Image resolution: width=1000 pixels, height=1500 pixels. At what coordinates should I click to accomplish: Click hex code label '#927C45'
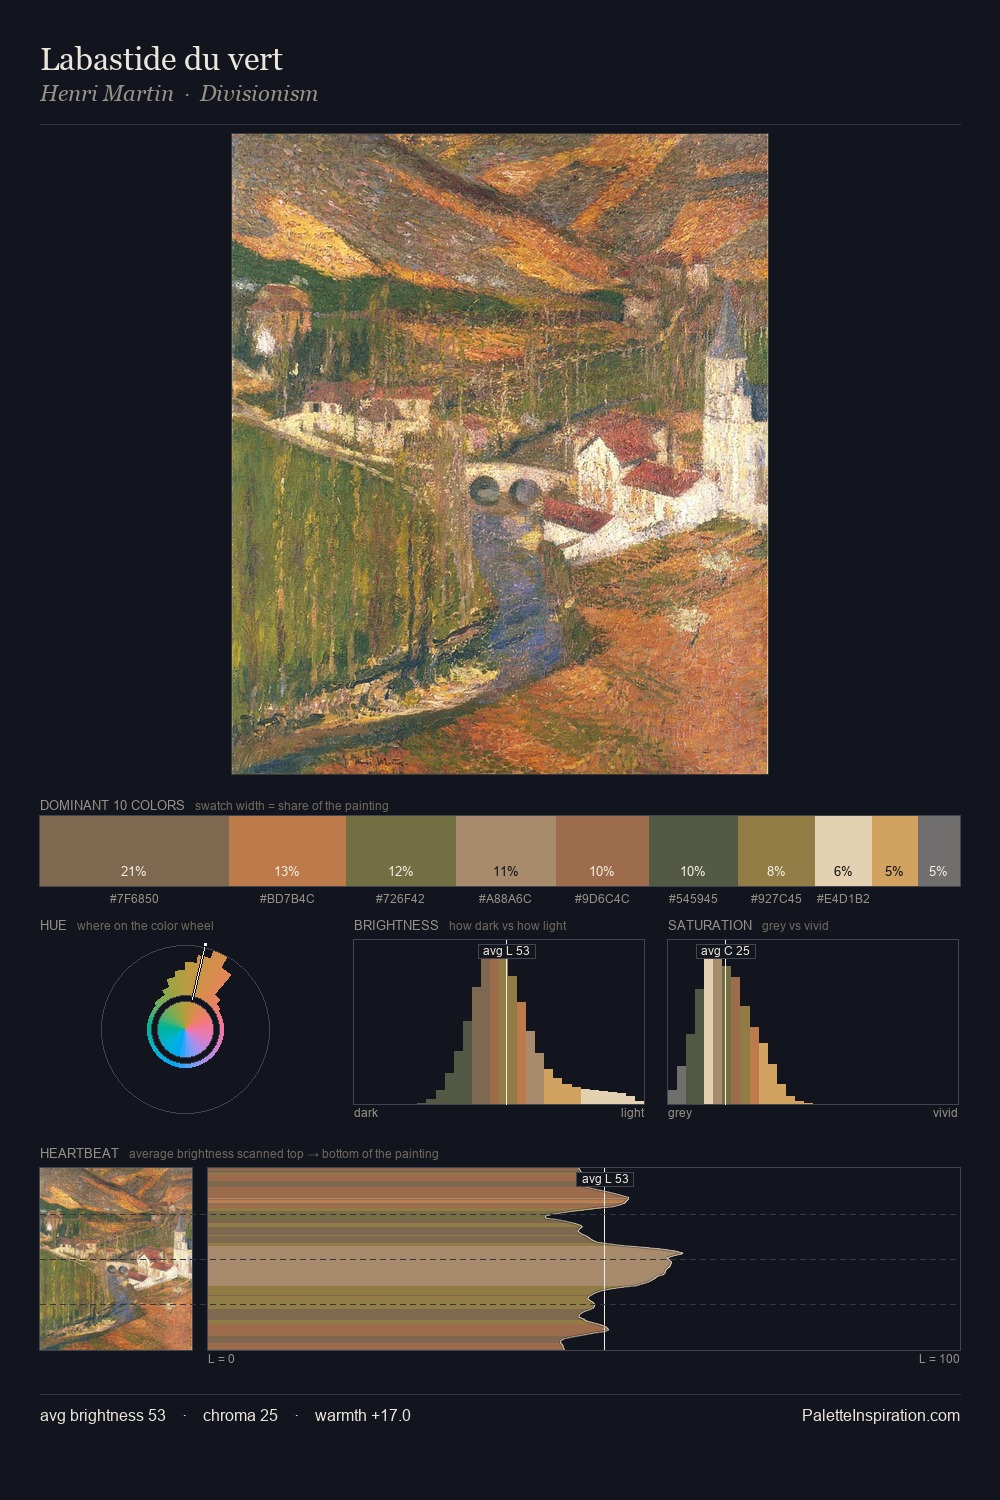(776, 899)
